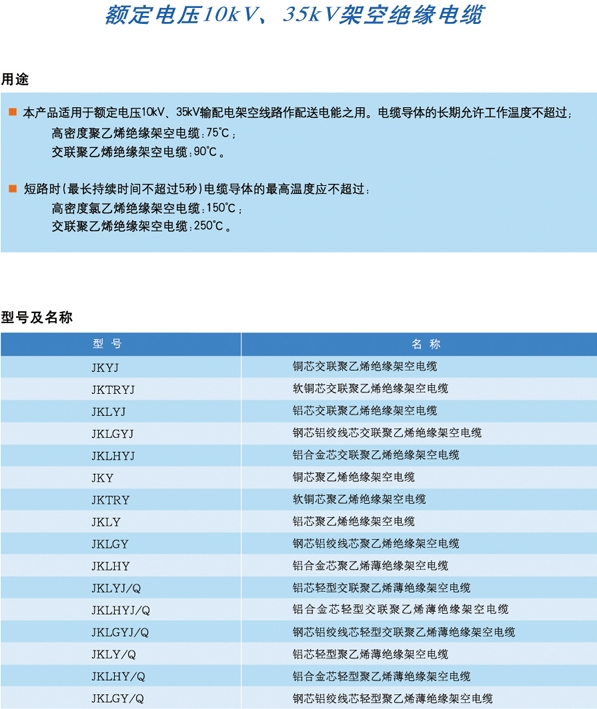Click the JKLGYJ/Q model code
Image resolution: width=597 pixels, height=709 pixels.
120,633
